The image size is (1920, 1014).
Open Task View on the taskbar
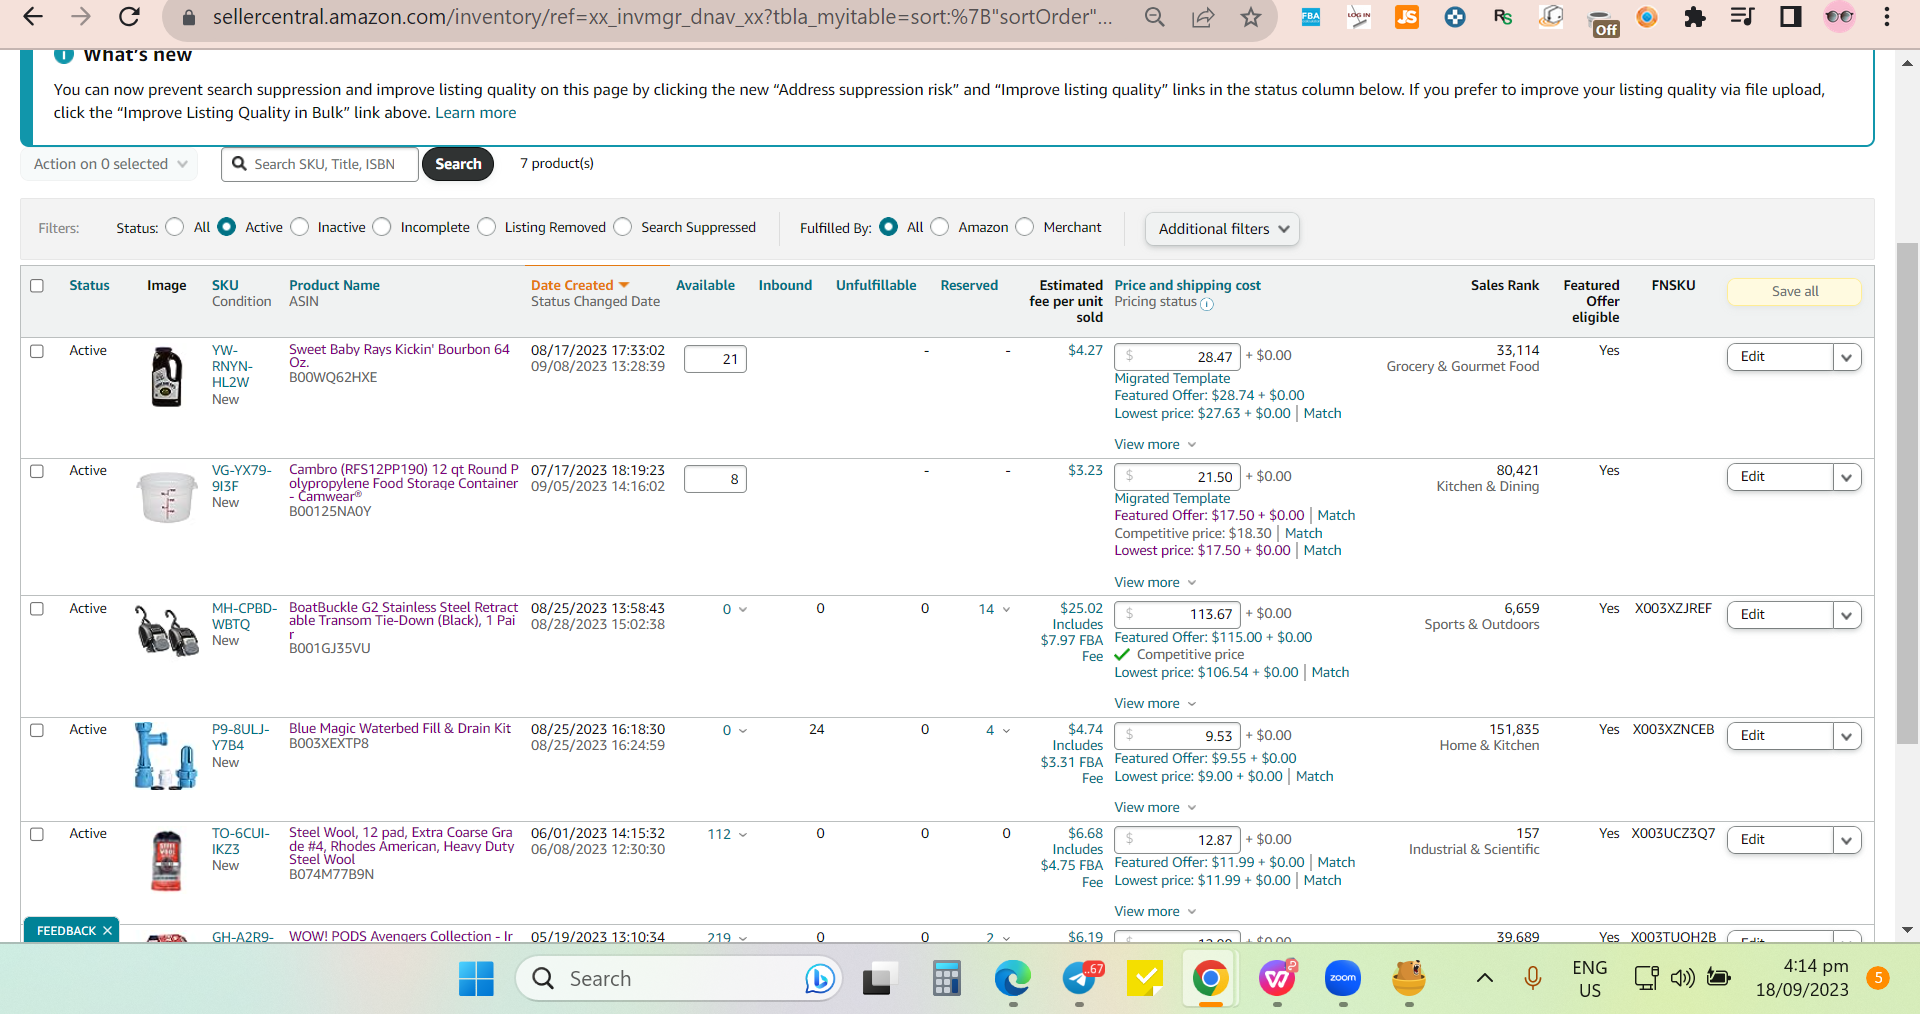point(878,978)
